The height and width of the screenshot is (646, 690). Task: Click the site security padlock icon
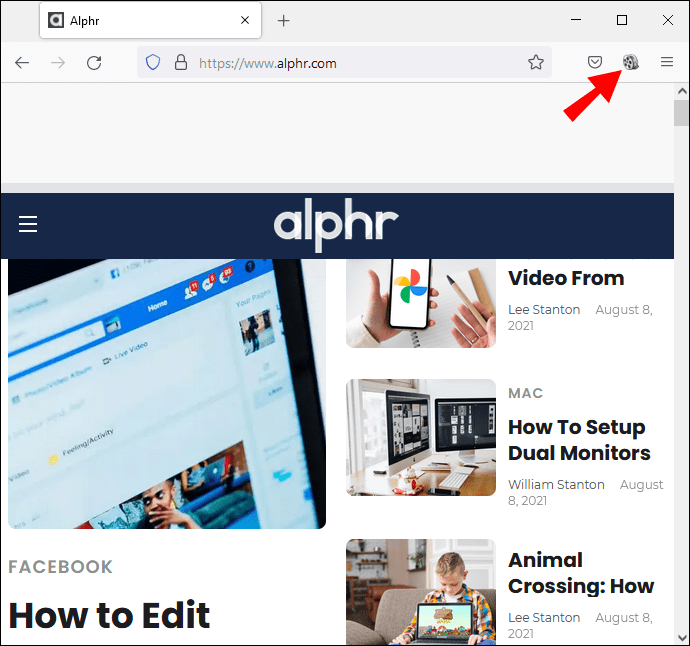click(x=181, y=62)
